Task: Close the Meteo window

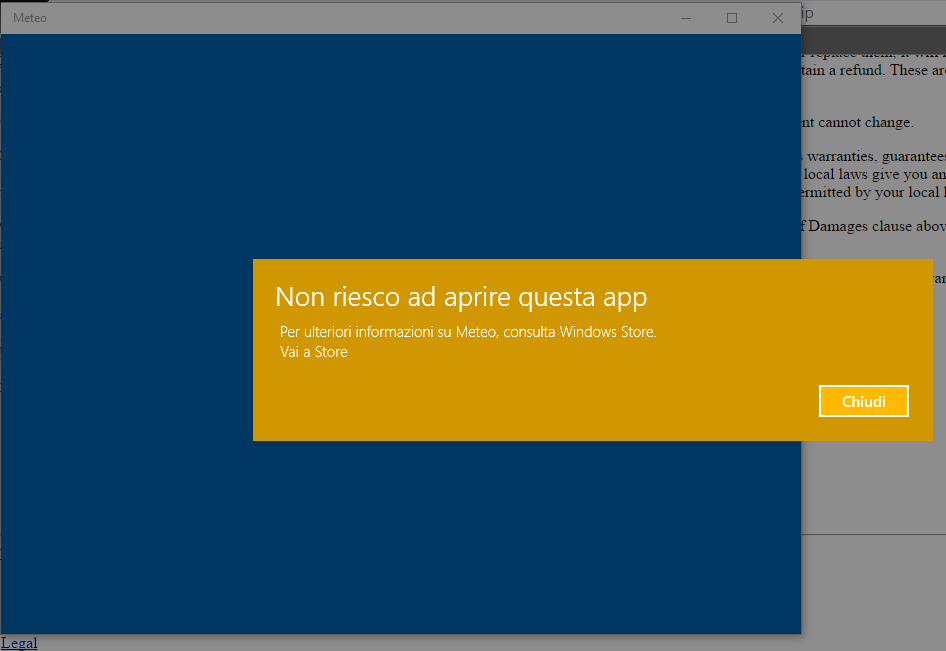Action: click(x=778, y=18)
